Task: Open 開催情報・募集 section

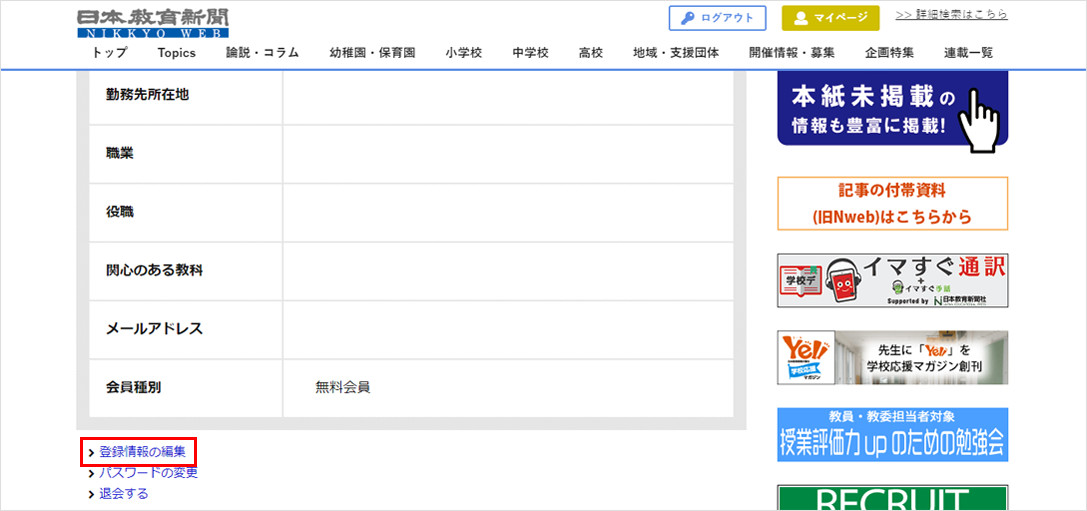Action: tap(792, 53)
